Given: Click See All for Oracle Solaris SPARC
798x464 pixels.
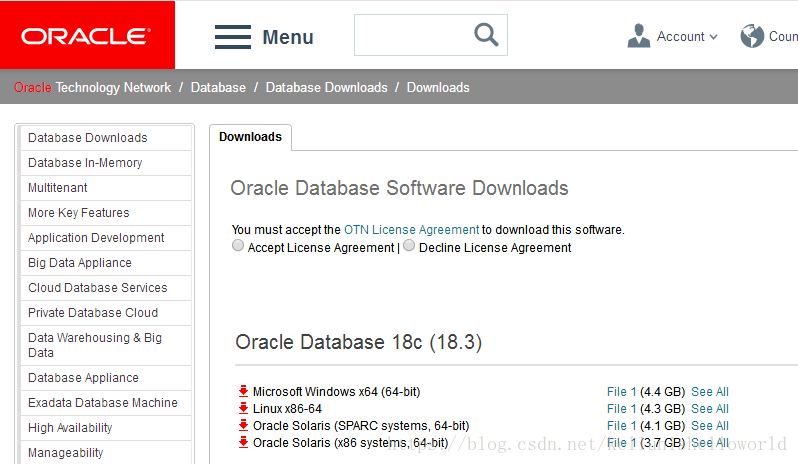Looking at the screenshot, I should 710,426.
